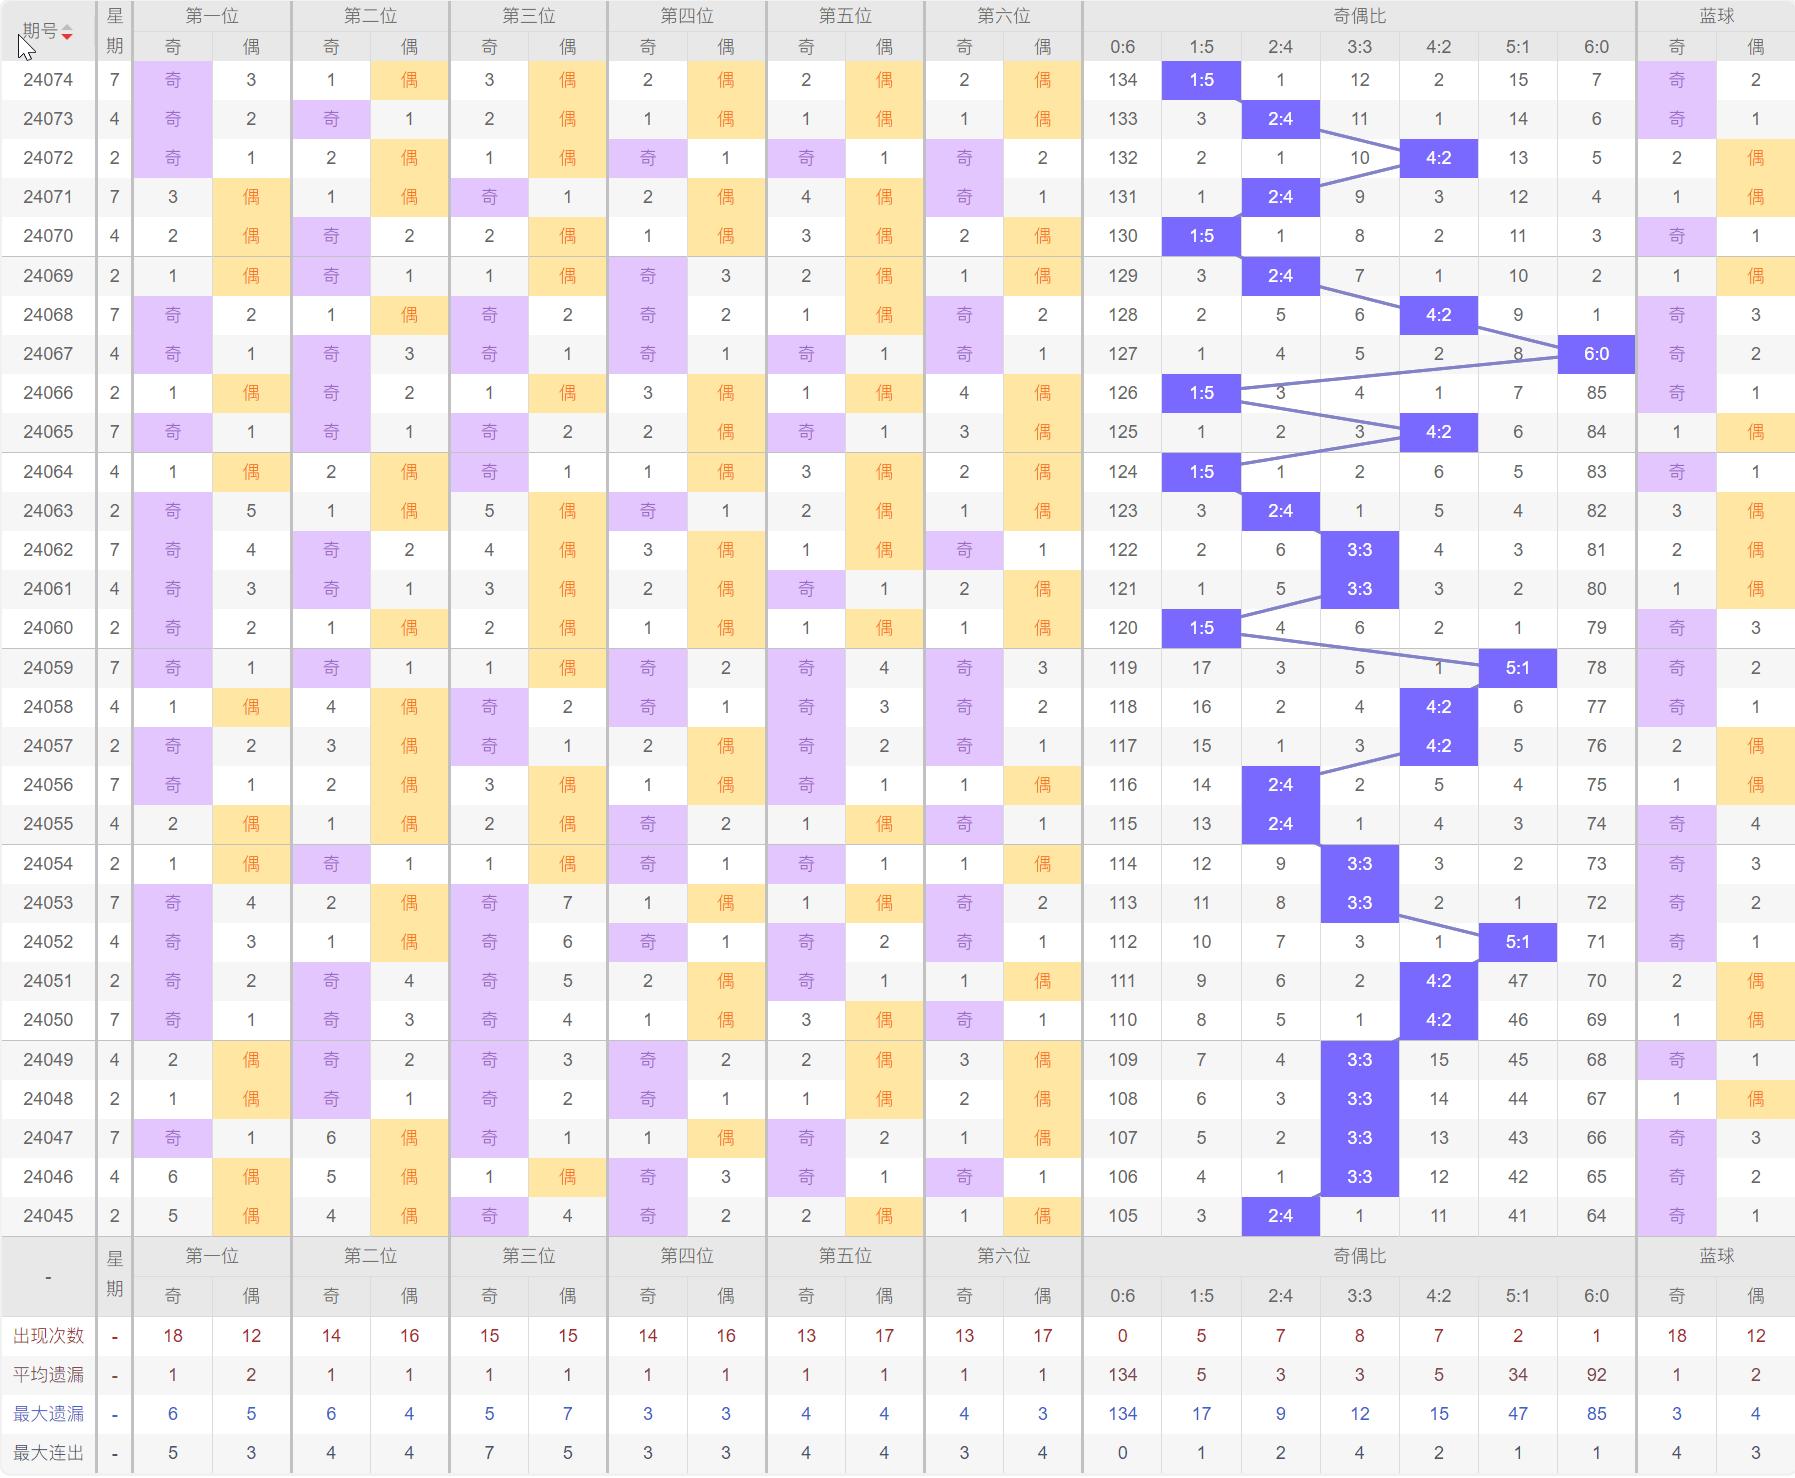The height and width of the screenshot is (1478, 1795).
Task: Click 6:0 column value 85 in row 24066
Action: tap(1596, 393)
